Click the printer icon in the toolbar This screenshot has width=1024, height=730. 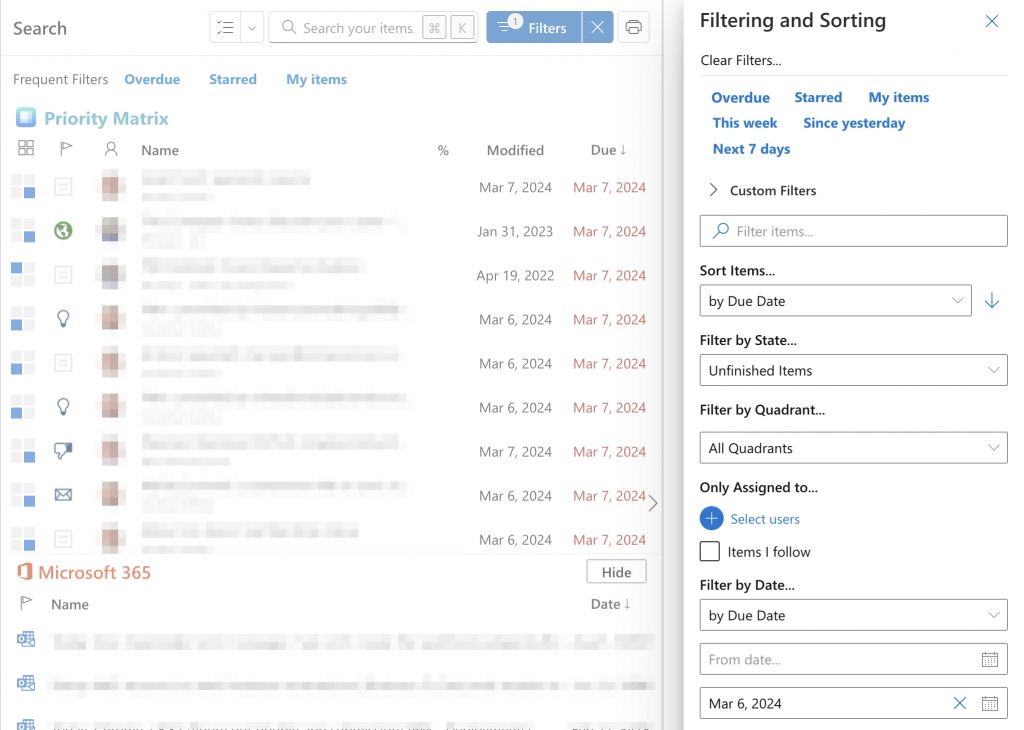point(633,27)
